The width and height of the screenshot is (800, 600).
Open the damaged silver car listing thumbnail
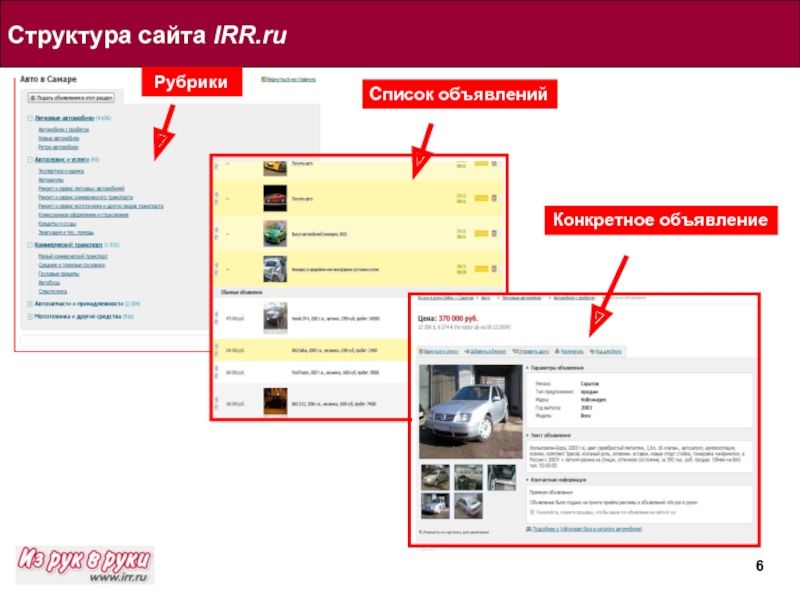tap(275, 269)
